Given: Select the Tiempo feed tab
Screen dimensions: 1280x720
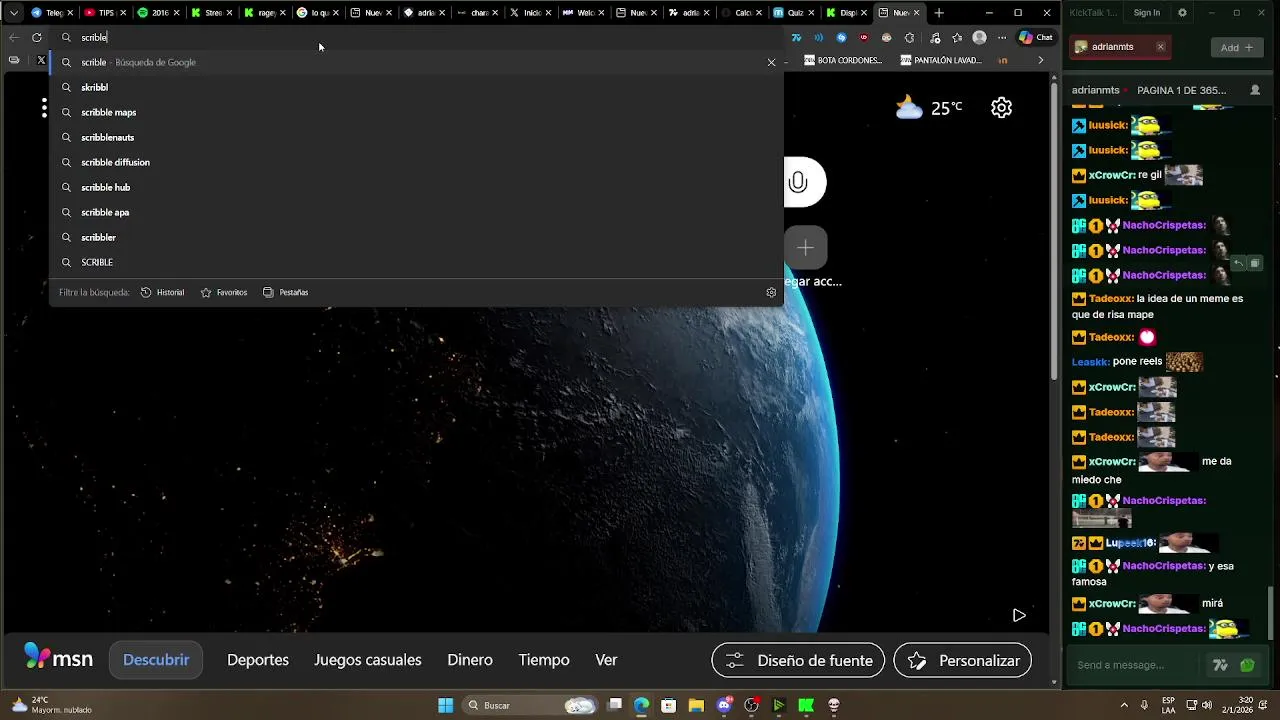Looking at the screenshot, I should pyautogui.click(x=544, y=660).
